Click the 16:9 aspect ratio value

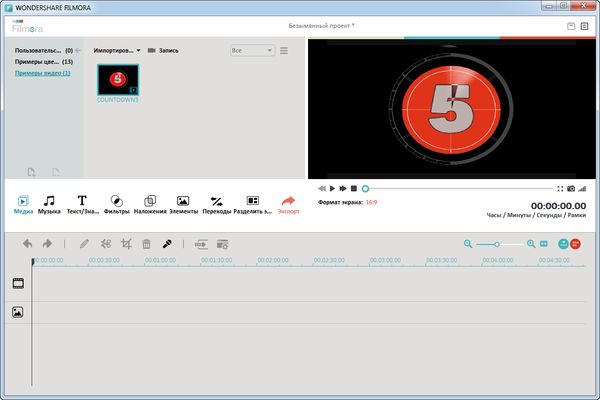(371, 202)
